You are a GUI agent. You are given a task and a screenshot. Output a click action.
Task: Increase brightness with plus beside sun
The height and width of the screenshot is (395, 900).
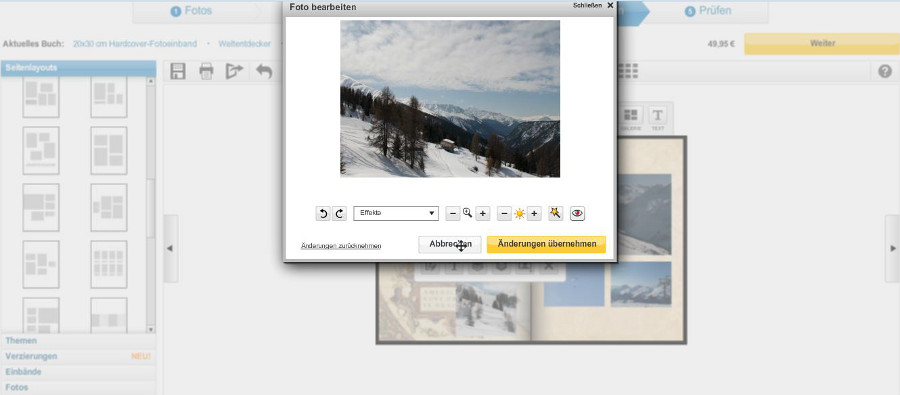tap(534, 214)
